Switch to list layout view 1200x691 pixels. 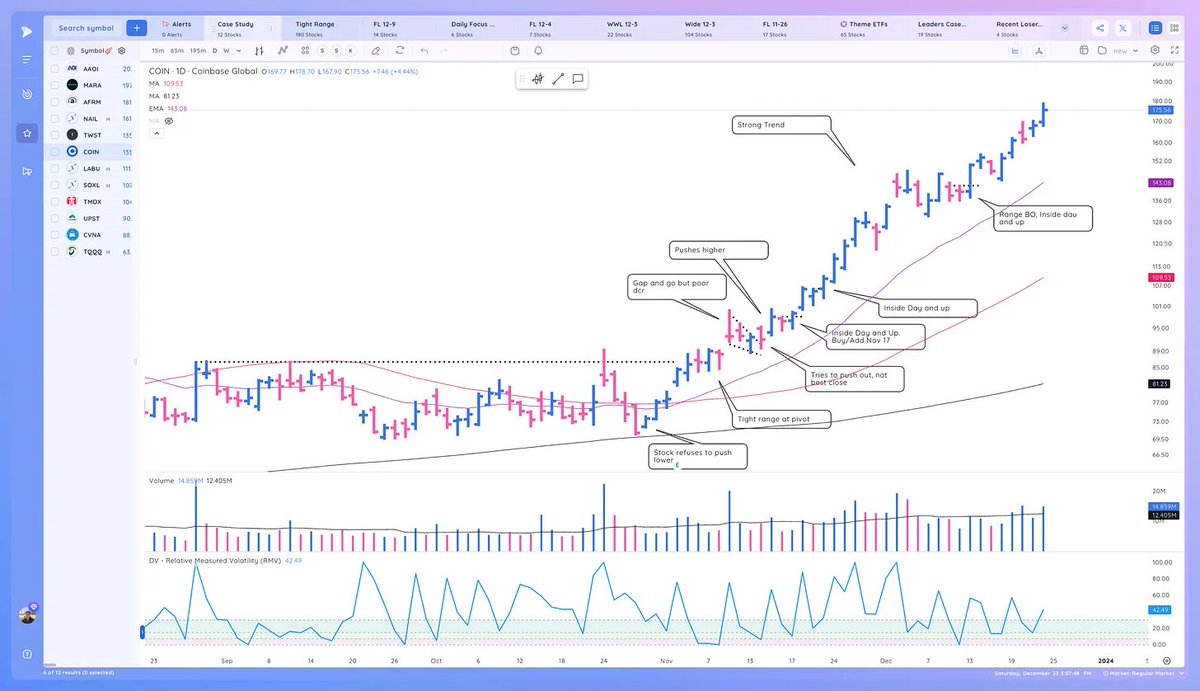point(1155,28)
